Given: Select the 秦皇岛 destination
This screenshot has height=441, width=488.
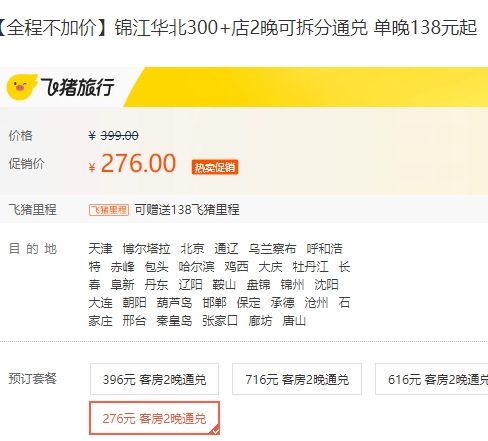Looking at the screenshot, I should tap(174, 321).
